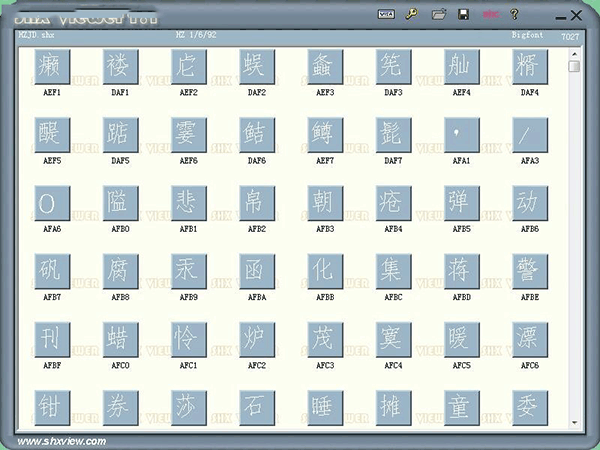Open a font file with folder icon

coord(438,14)
